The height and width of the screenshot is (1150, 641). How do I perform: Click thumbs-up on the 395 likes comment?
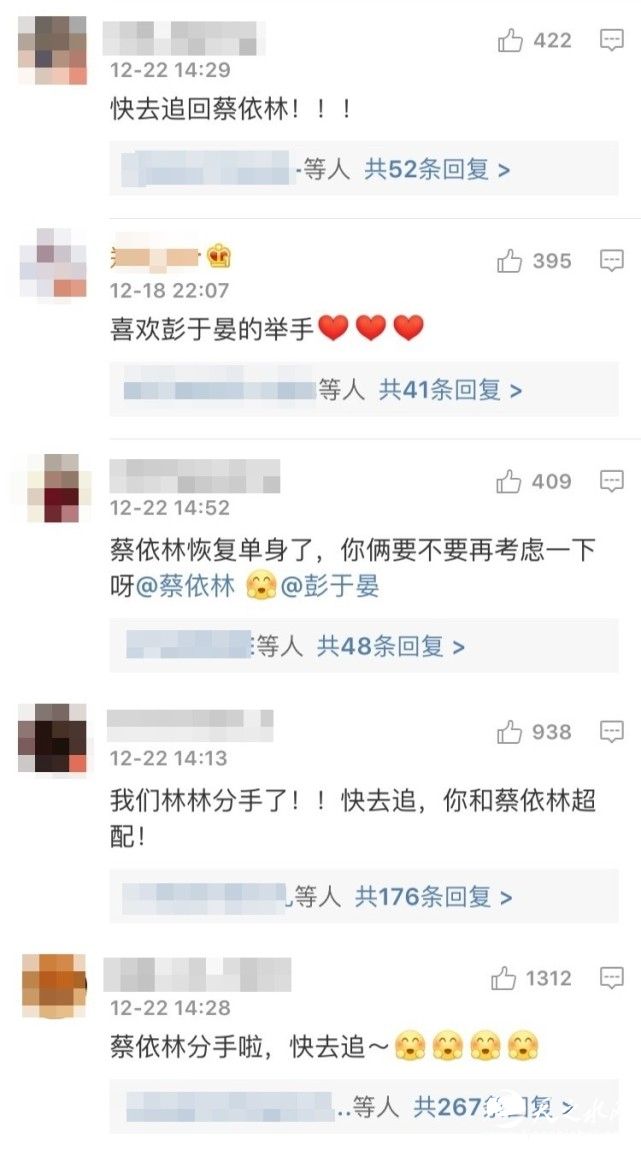point(509,260)
